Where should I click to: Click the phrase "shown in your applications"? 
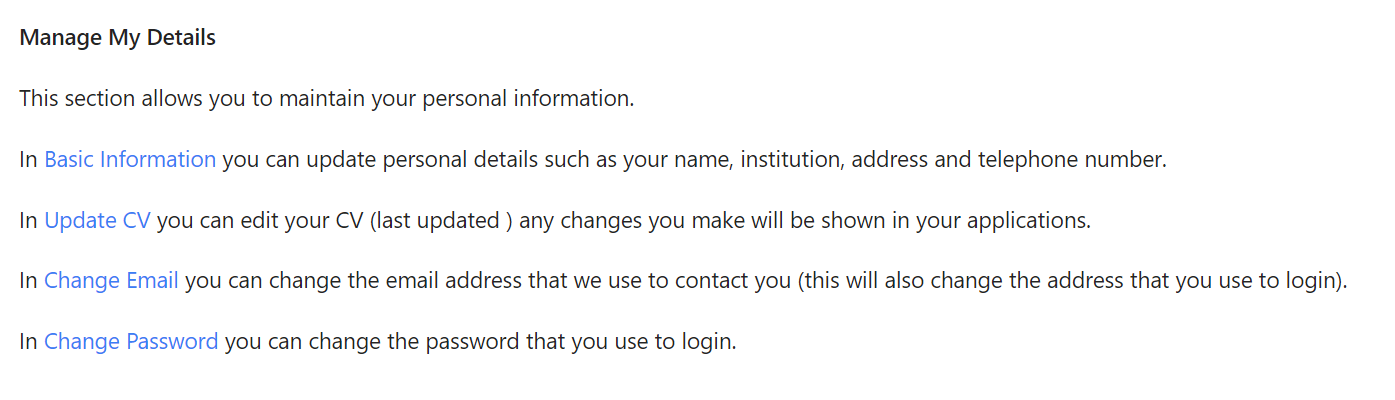click(x=962, y=221)
